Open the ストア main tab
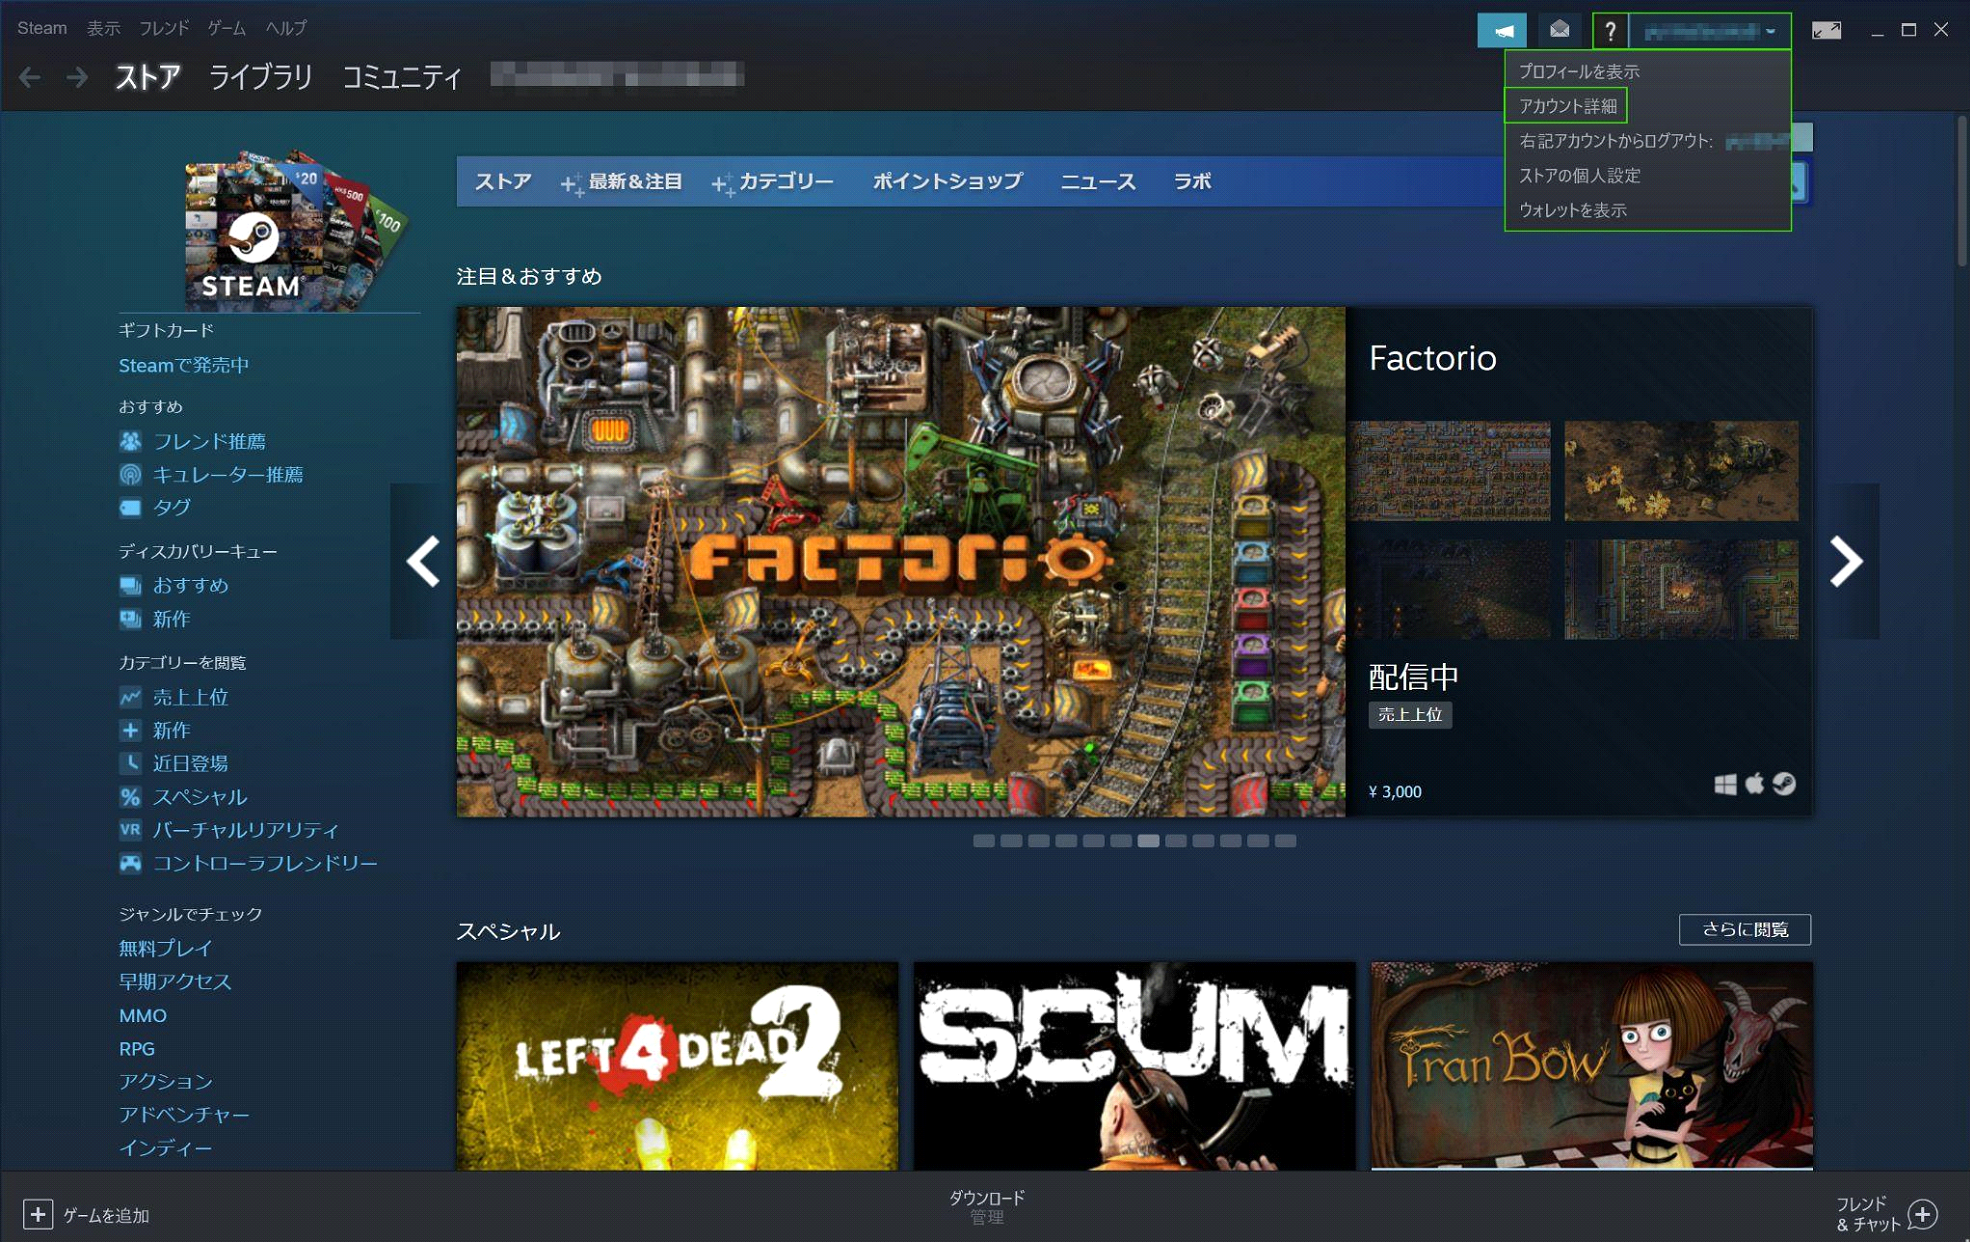Viewport: 1970px width, 1242px height. (147, 77)
